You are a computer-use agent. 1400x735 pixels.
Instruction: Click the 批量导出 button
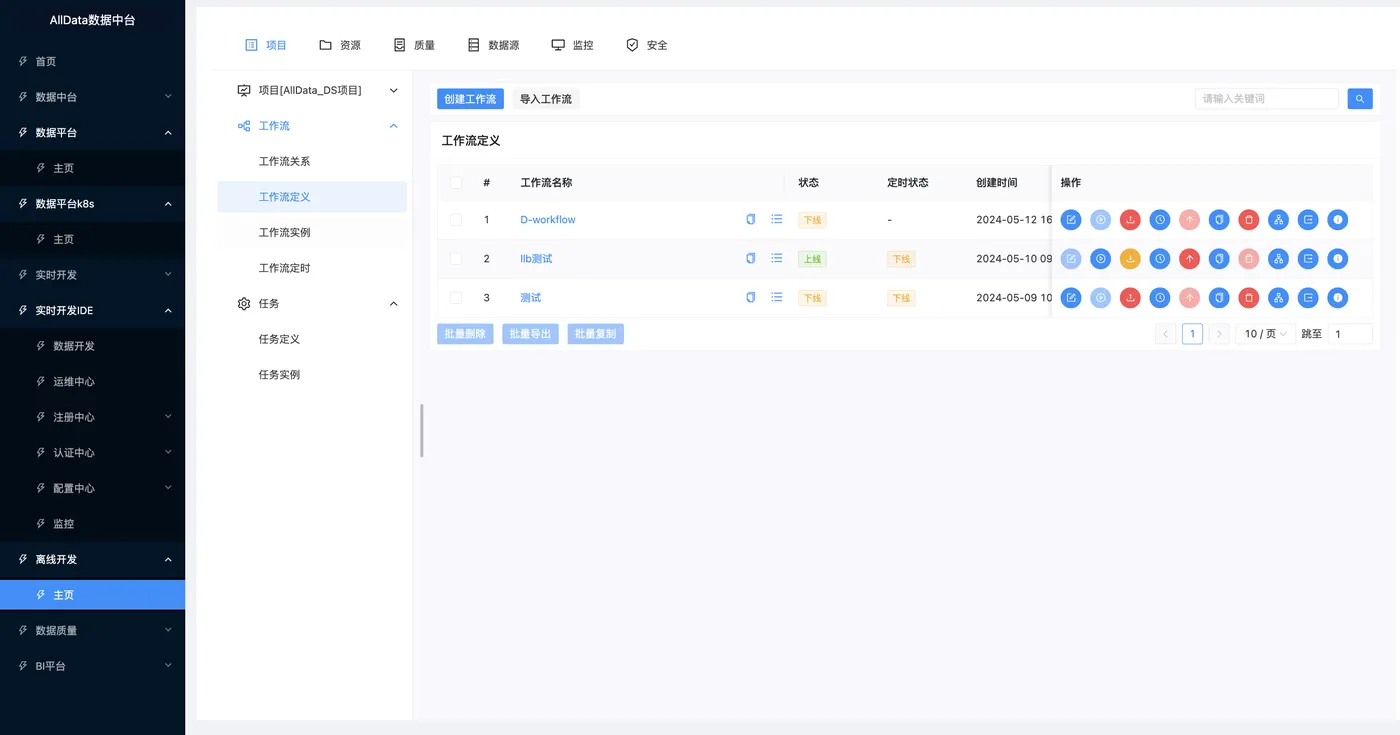(530, 334)
